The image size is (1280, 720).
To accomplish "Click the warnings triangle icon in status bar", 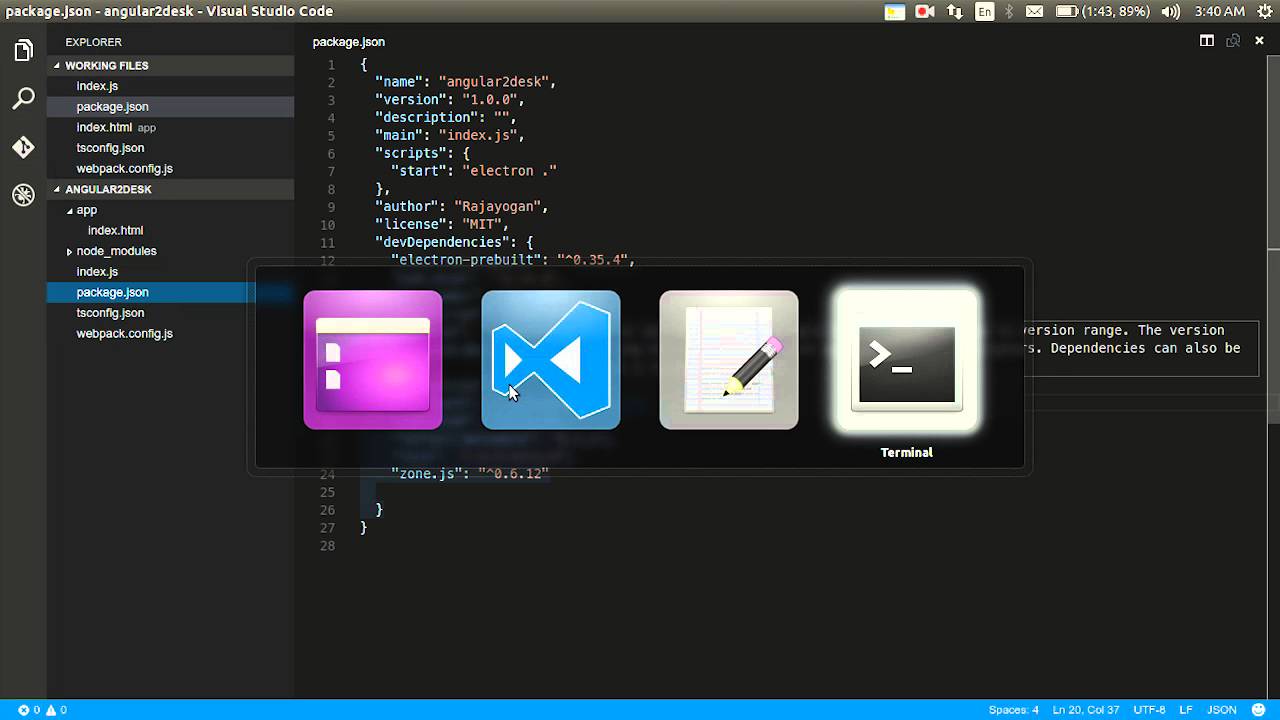I will tap(56, 710).
